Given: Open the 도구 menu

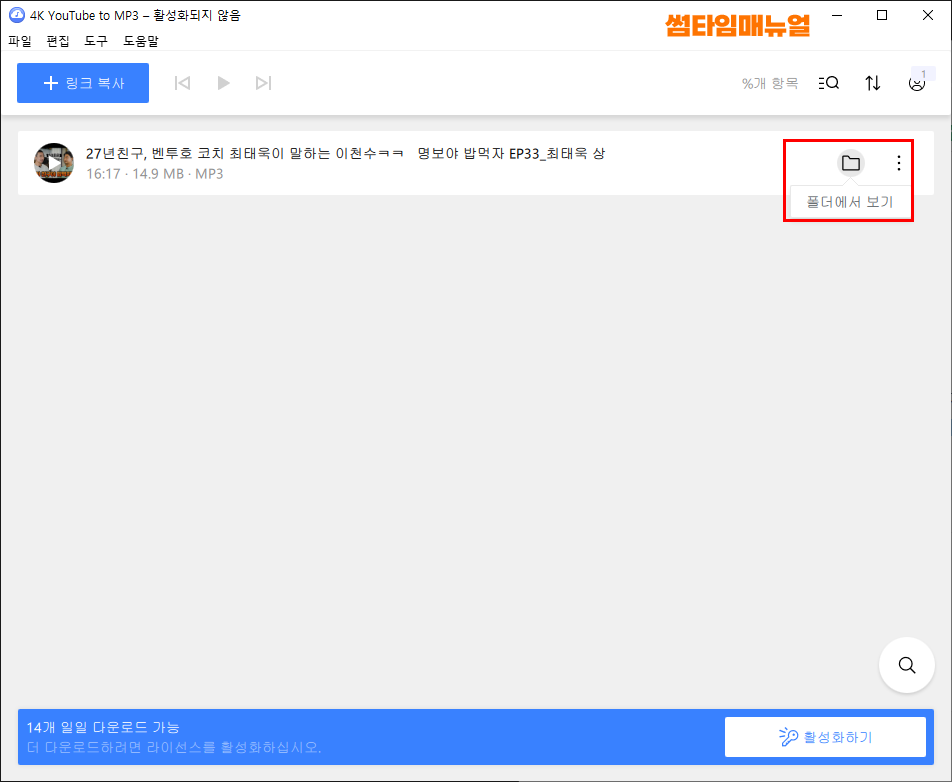Looking at the screenshot, I should 96,41.
